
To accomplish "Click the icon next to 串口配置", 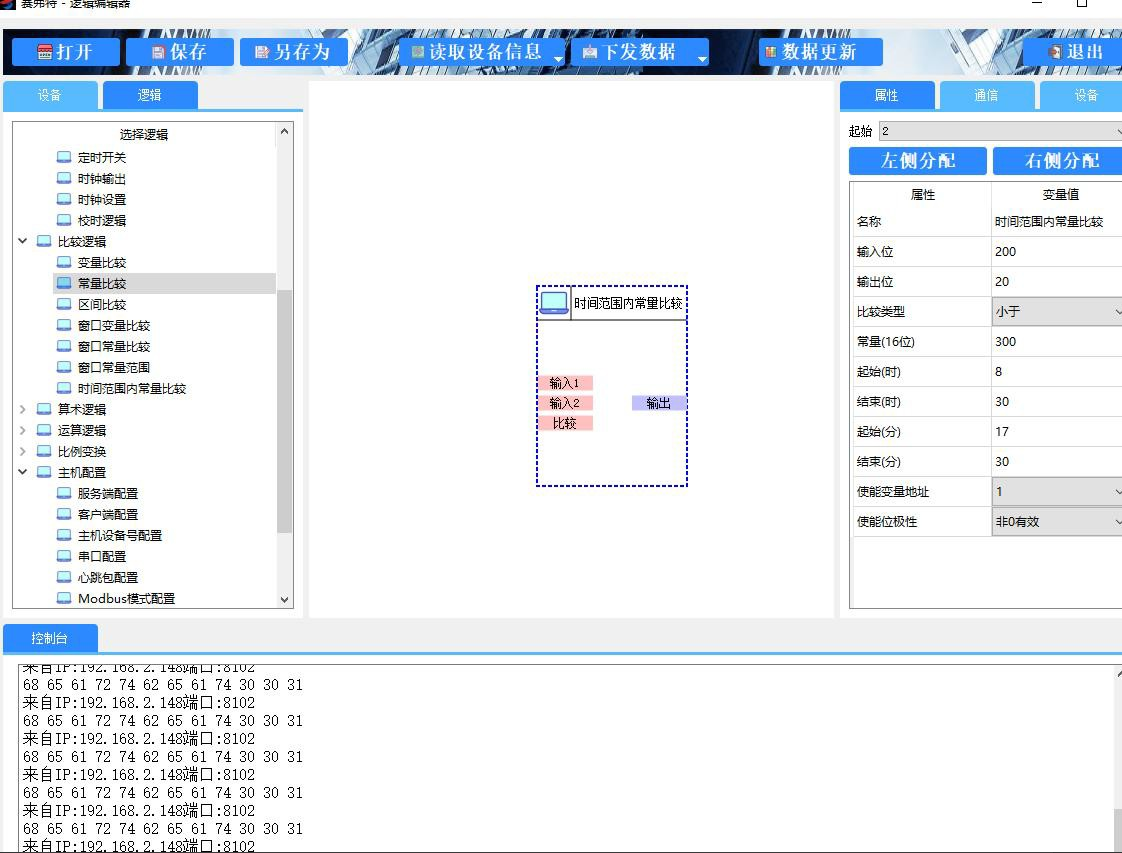I will pyautogui.click(x=64, y=557).
